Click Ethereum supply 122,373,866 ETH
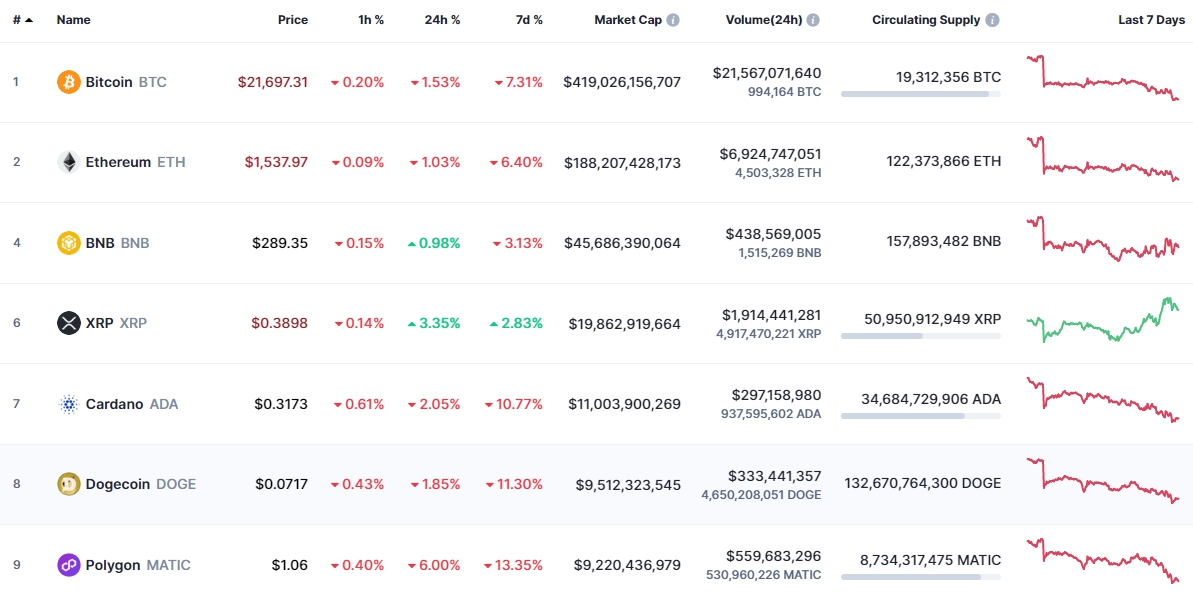This screenshot has height=599, width=1193. tap(943, 161)
